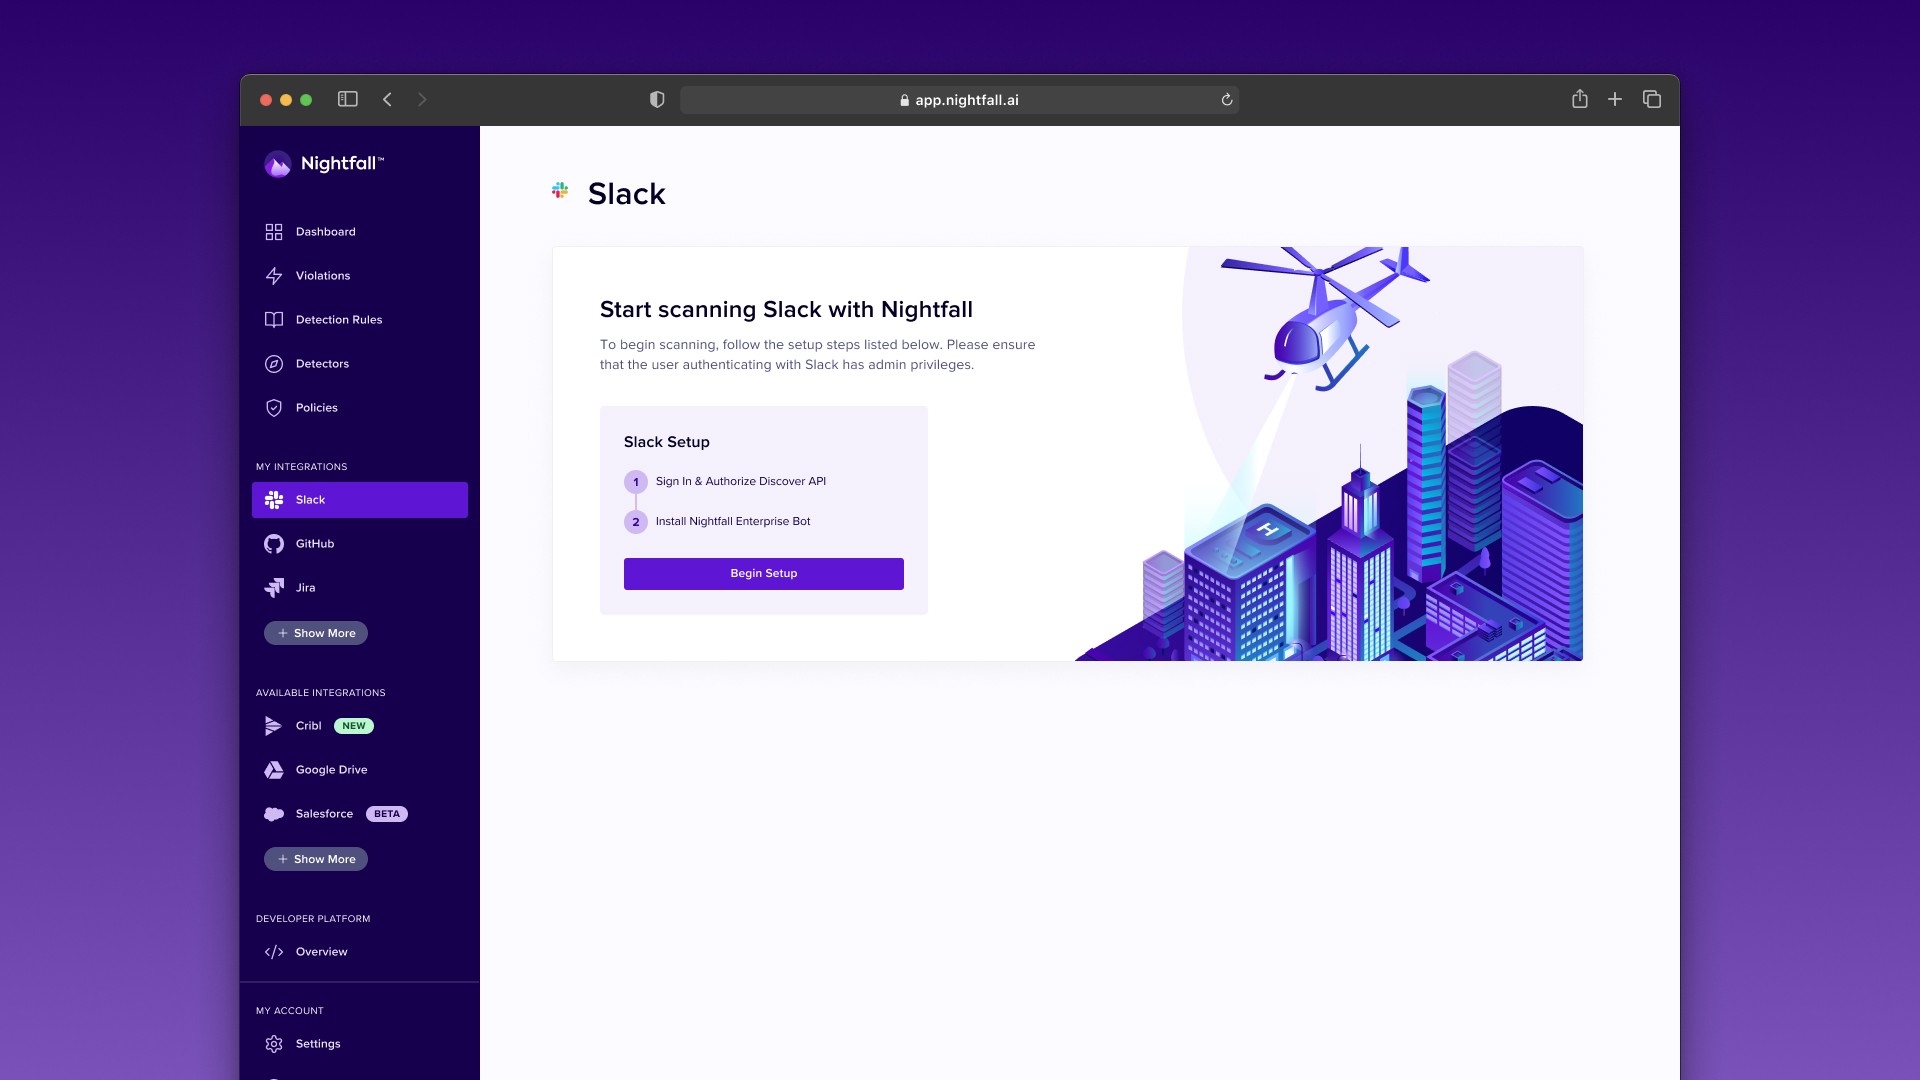
Task: Open the Salesforce integration link
Action: pos(360,814)
